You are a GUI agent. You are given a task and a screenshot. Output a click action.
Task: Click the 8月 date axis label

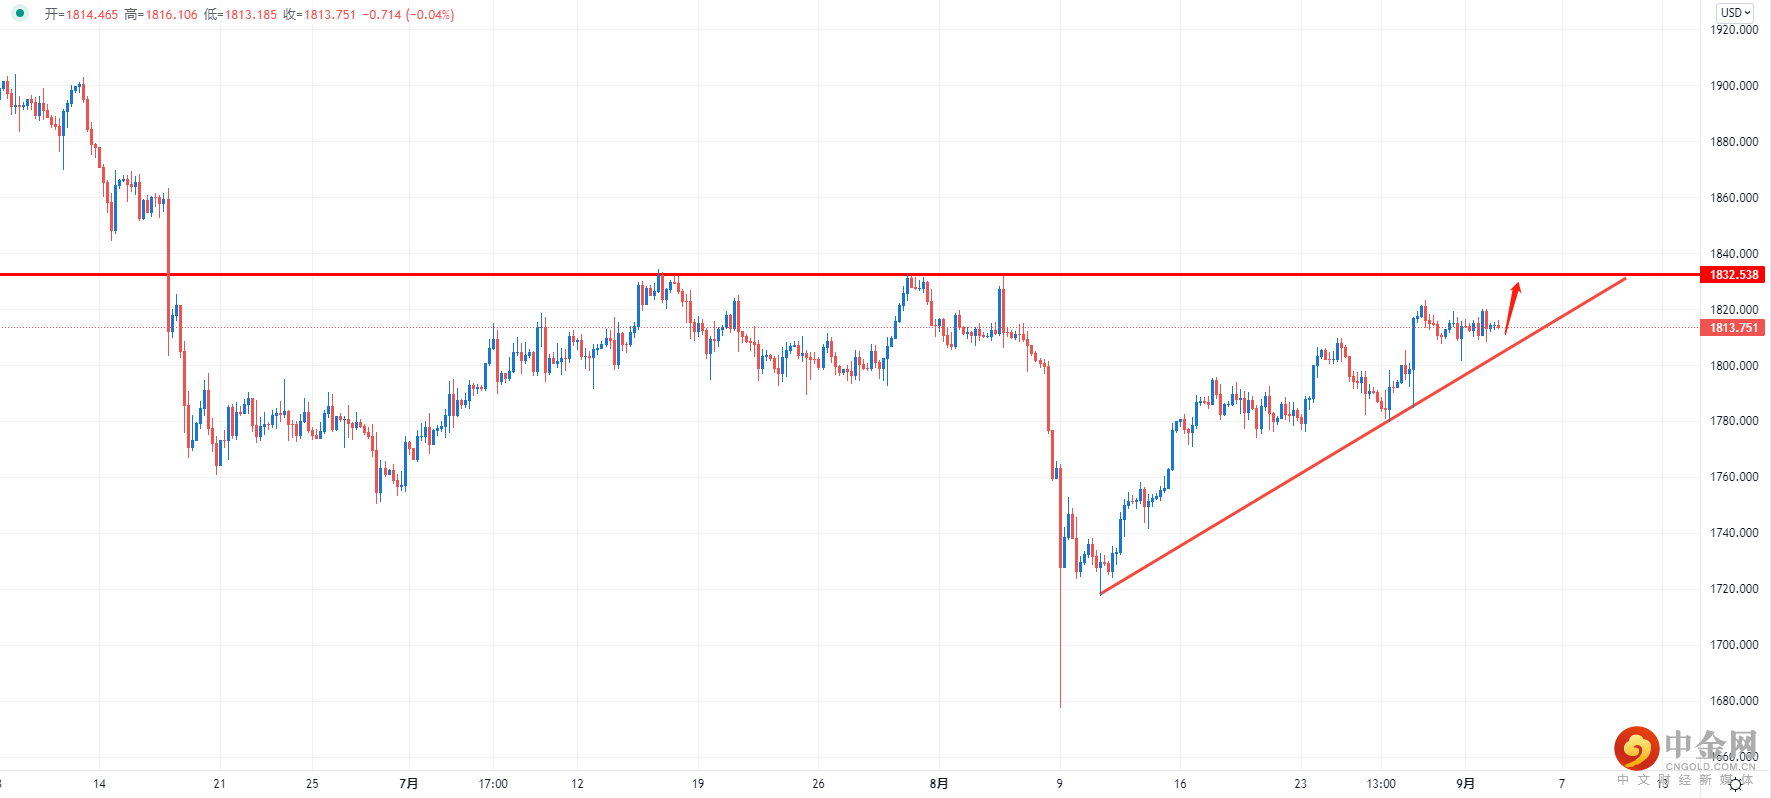[x=938, y=784]
